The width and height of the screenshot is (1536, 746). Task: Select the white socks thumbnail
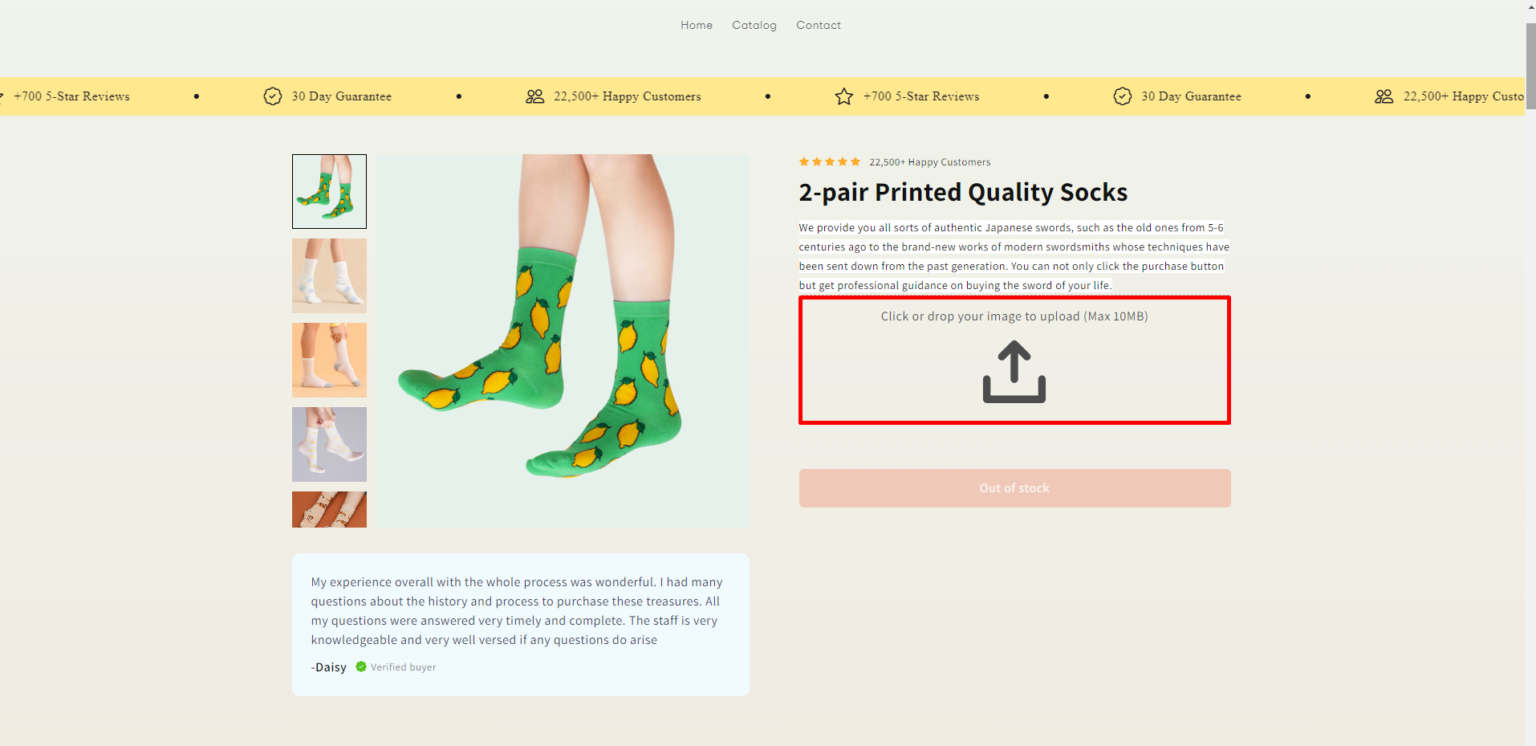coord(329,275)
